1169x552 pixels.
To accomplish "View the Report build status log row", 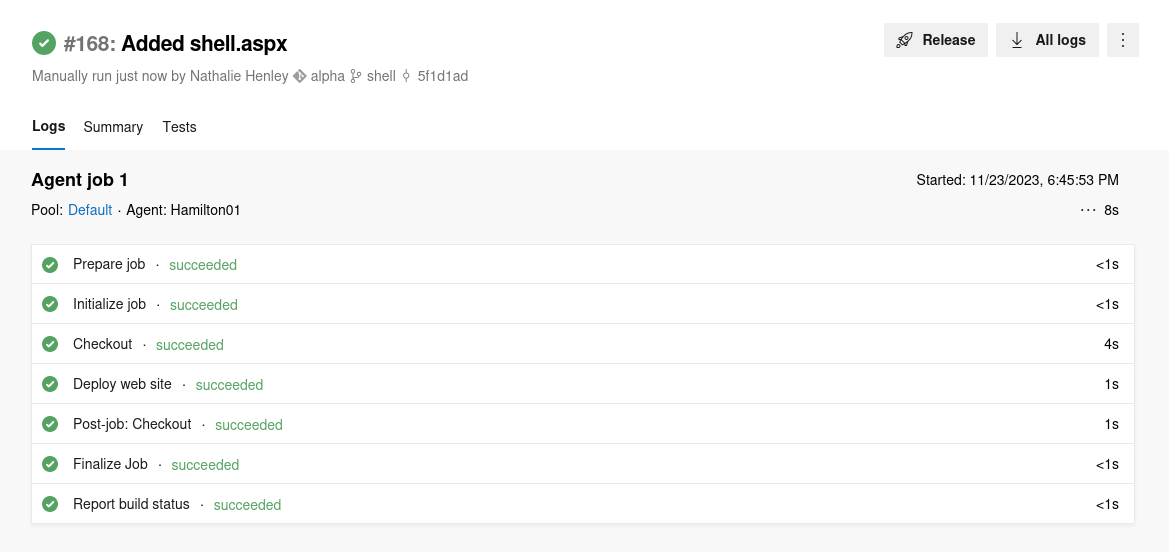I will coord(583,504).
